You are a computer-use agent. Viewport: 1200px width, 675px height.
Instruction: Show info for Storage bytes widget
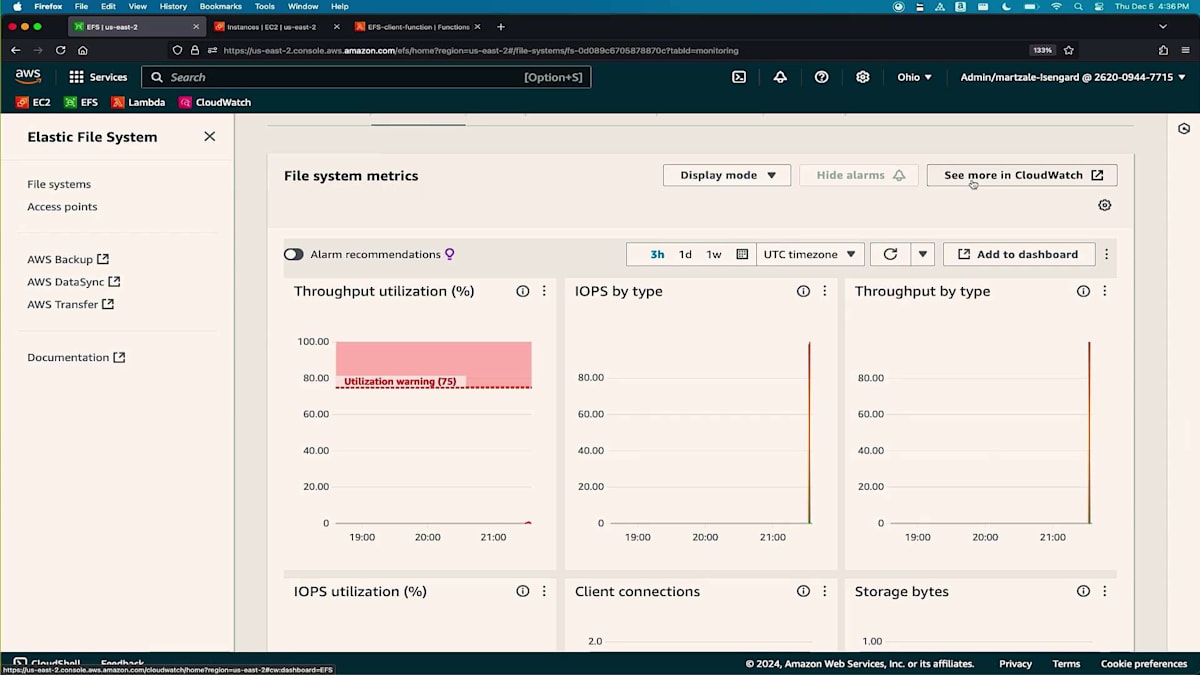[x=1083, y=591]
